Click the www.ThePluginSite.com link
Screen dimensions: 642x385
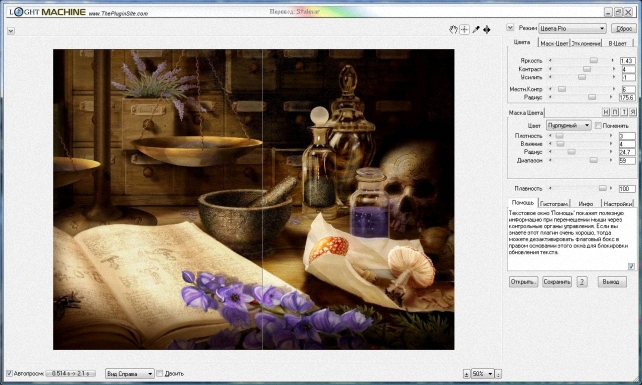pyautogui.click(x=118, y=14)
